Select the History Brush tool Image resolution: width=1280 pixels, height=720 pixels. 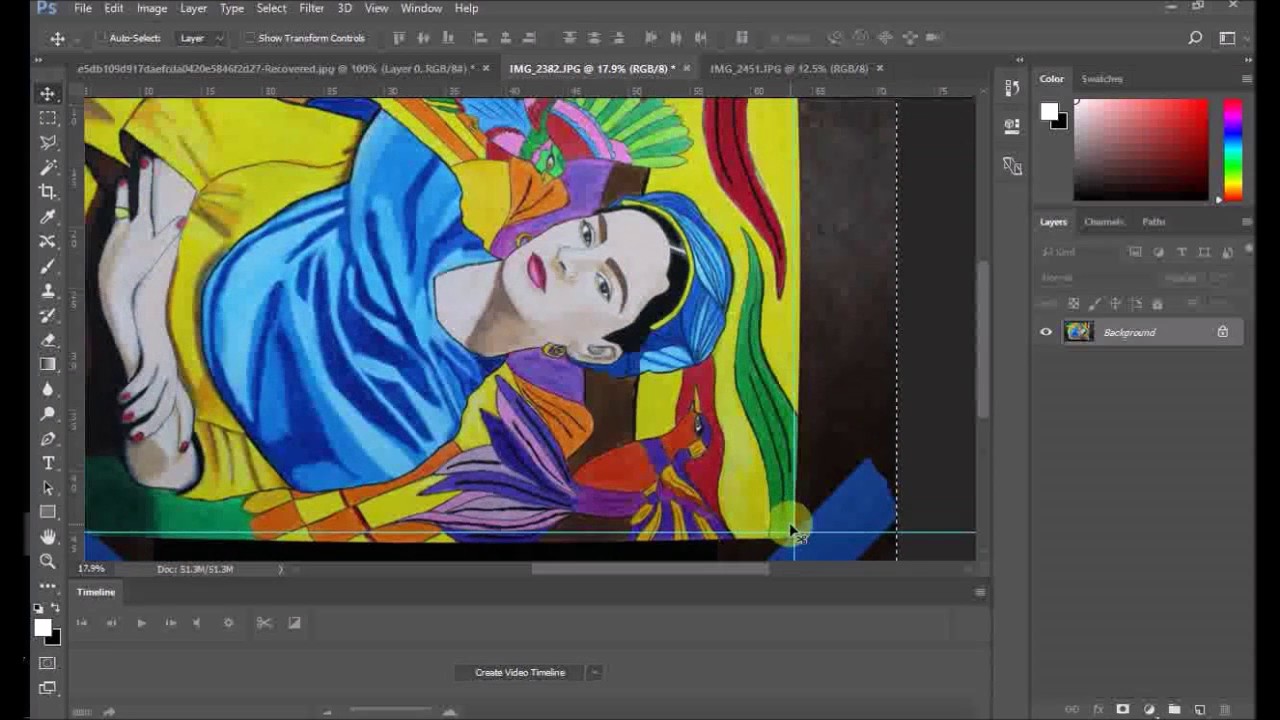pyautogui.click(x=47, y=315)
